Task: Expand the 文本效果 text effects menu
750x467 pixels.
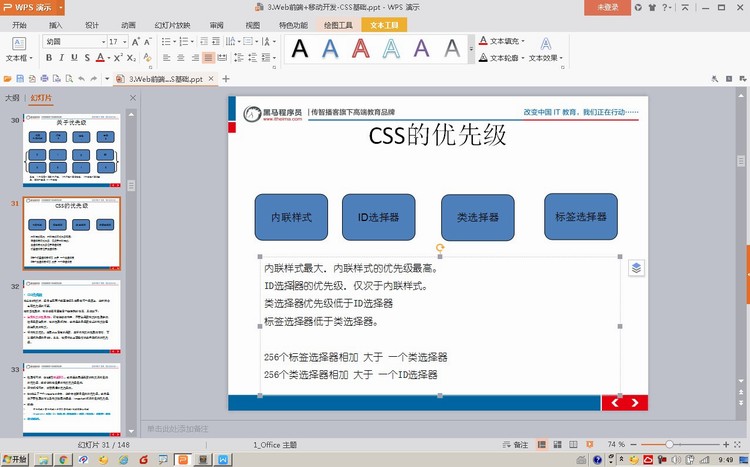Action: coord(546,58)
